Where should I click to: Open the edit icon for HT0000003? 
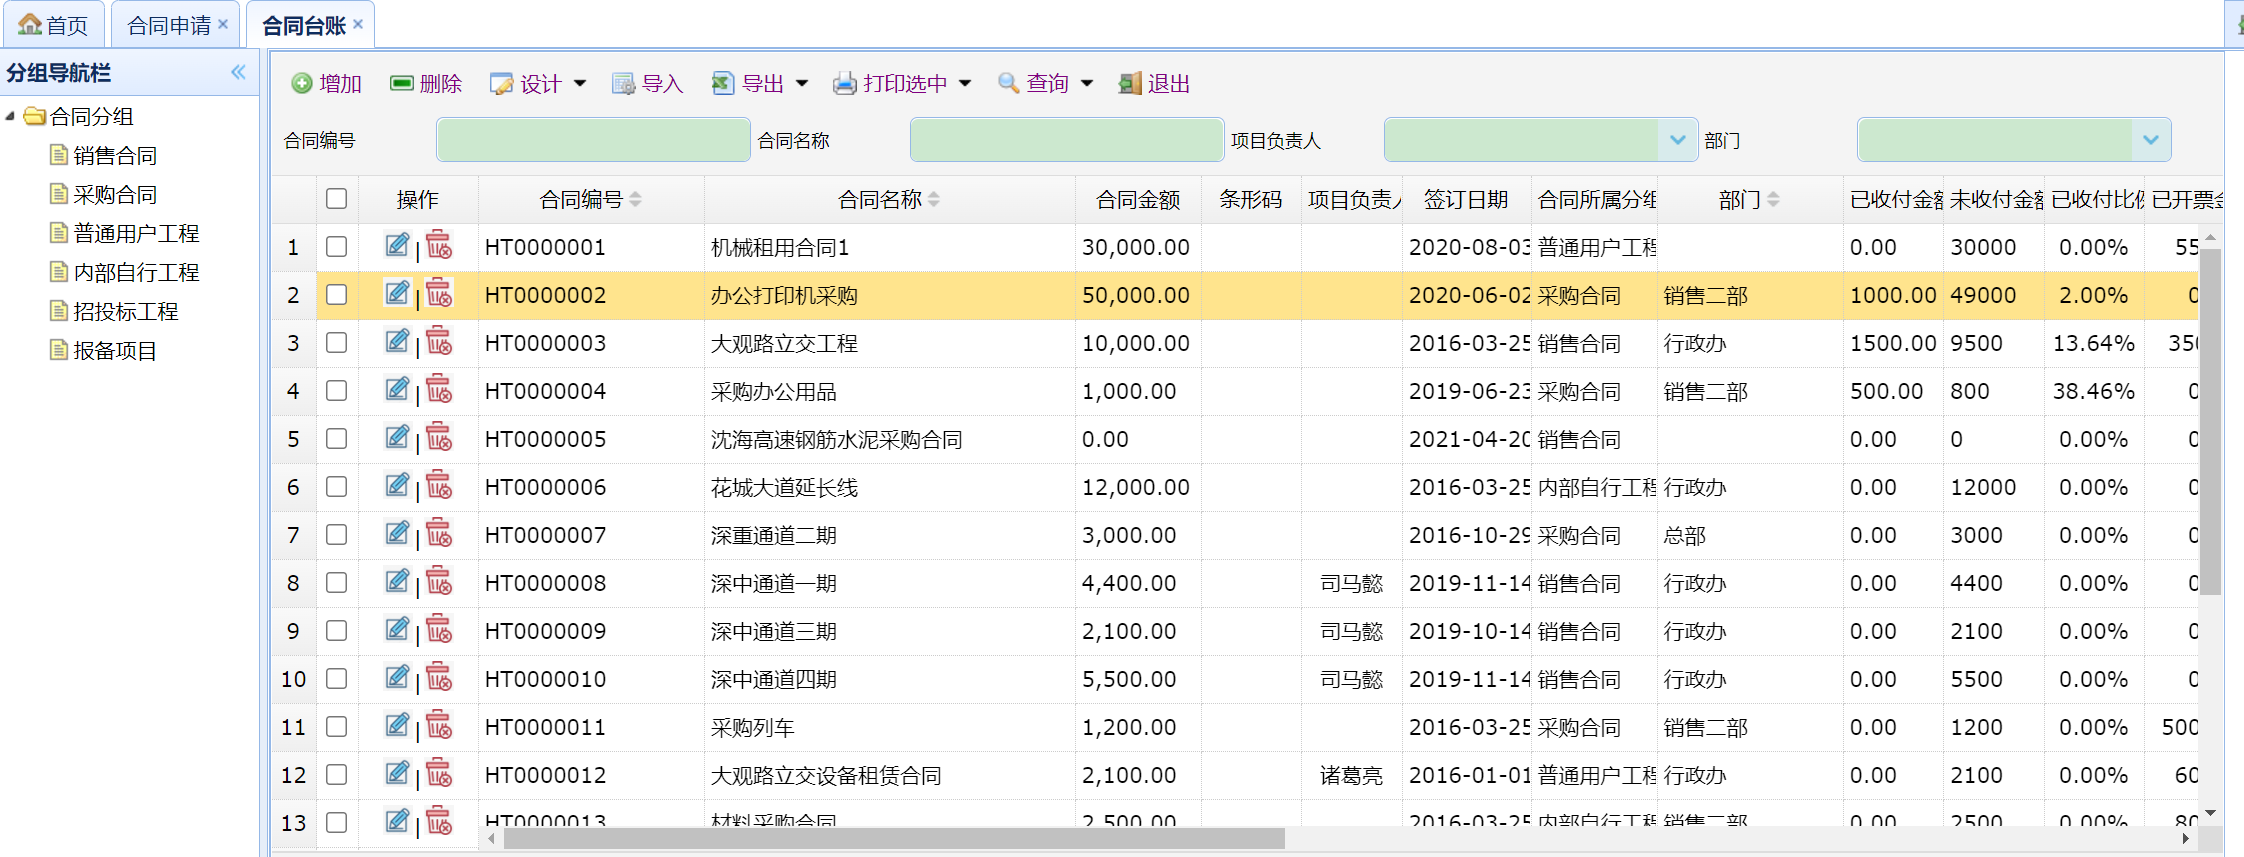(x=397, y=341)
